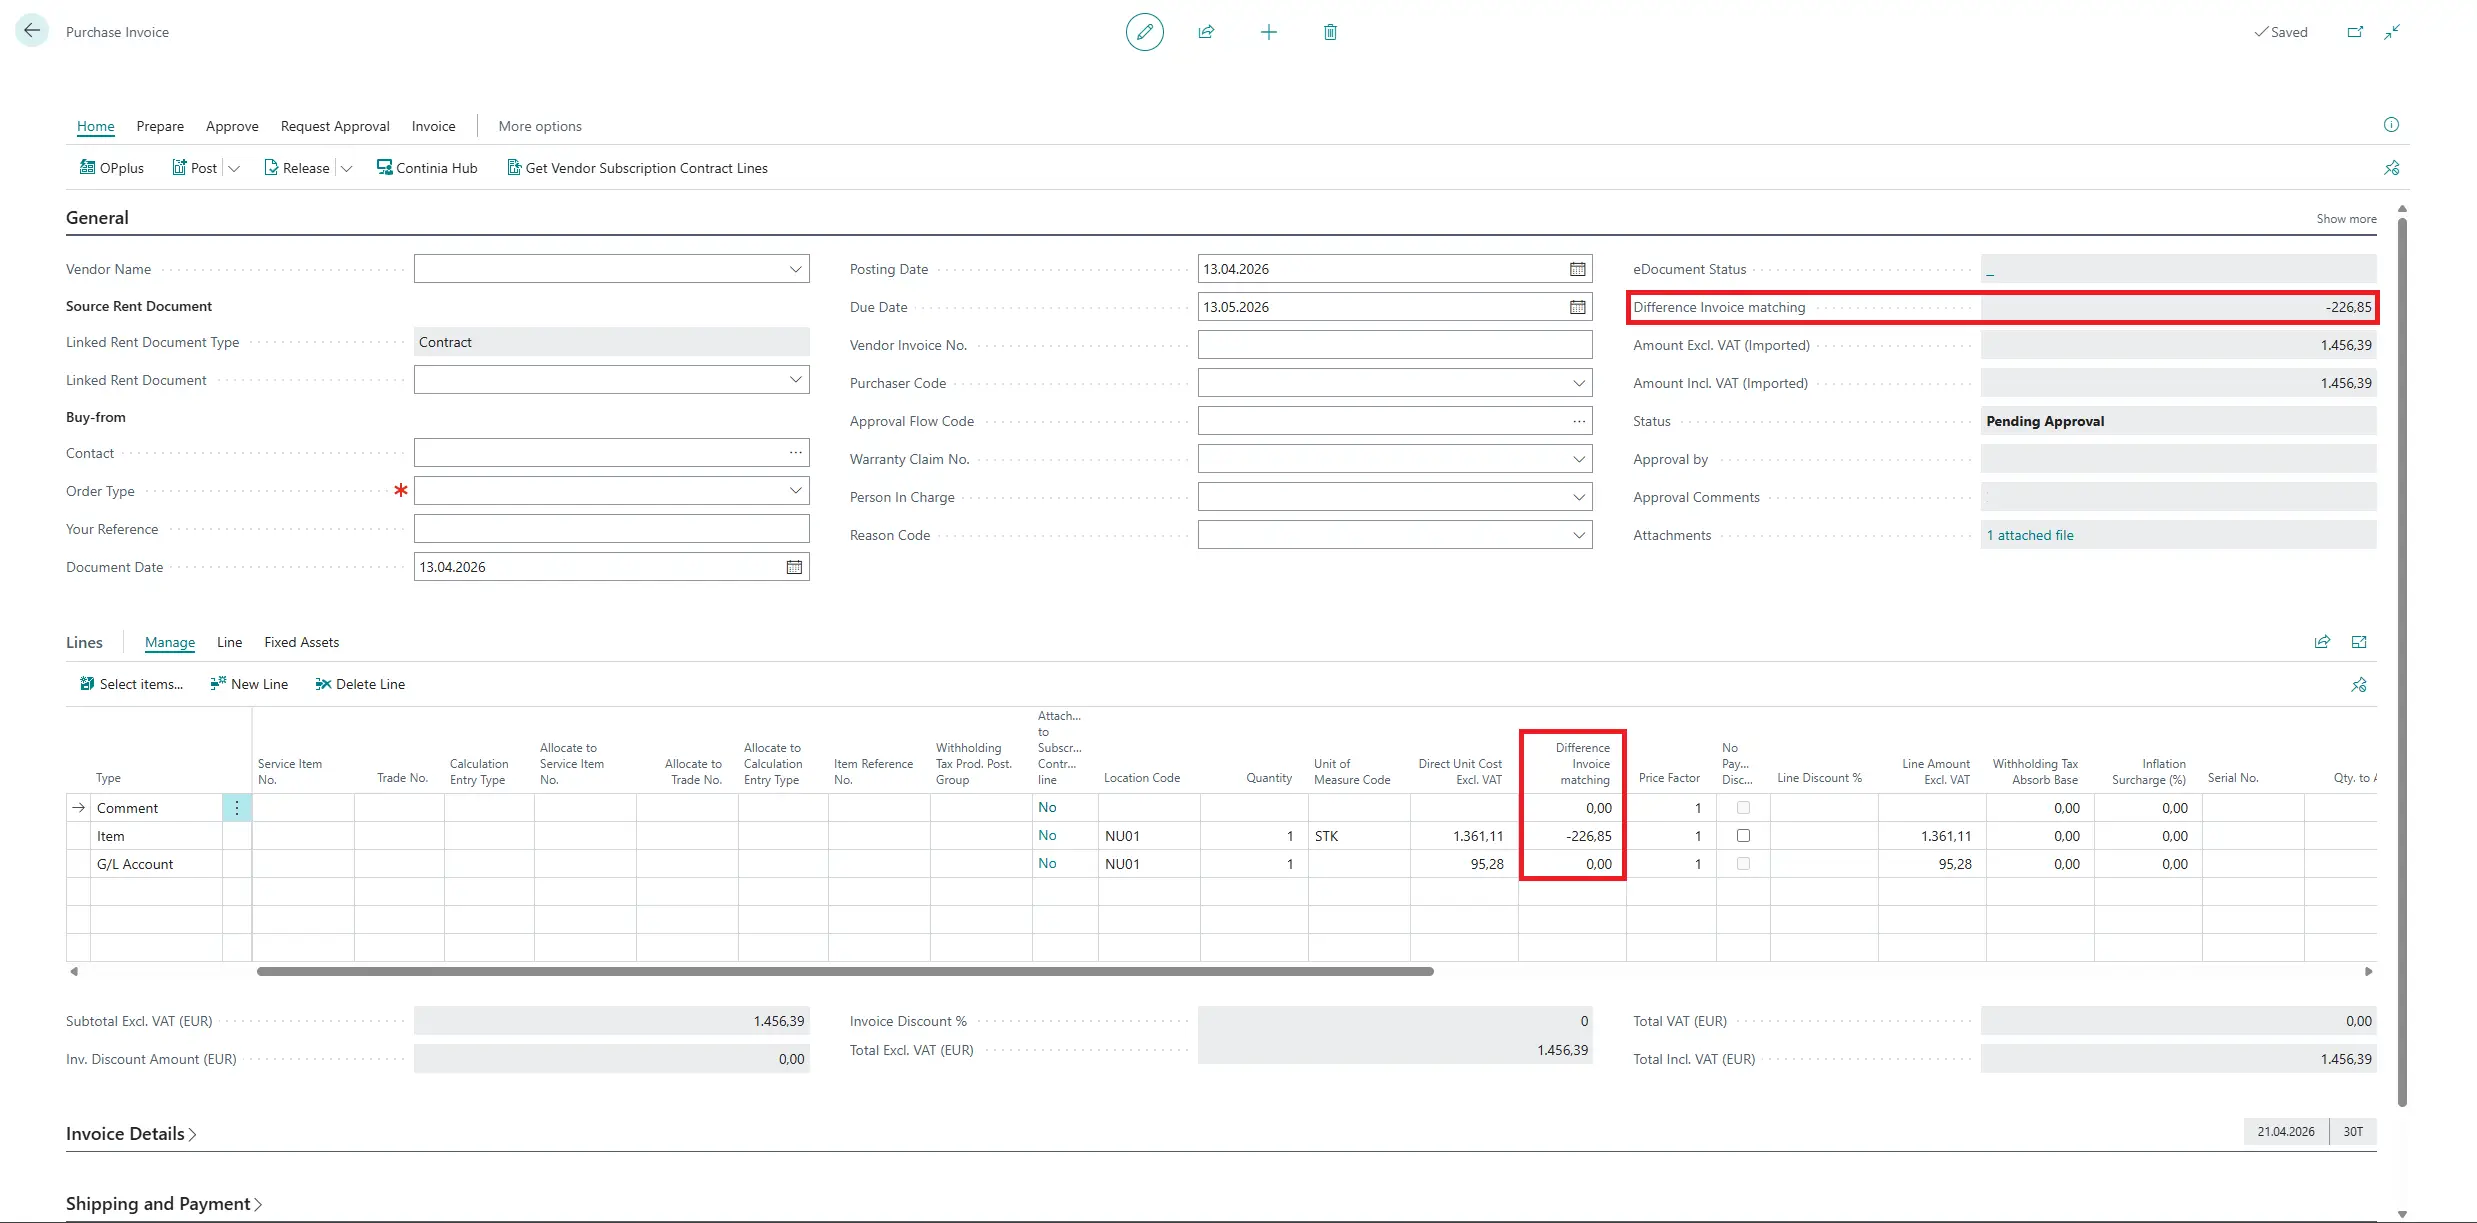Go back with the arrow button

(x=32, y=31)
